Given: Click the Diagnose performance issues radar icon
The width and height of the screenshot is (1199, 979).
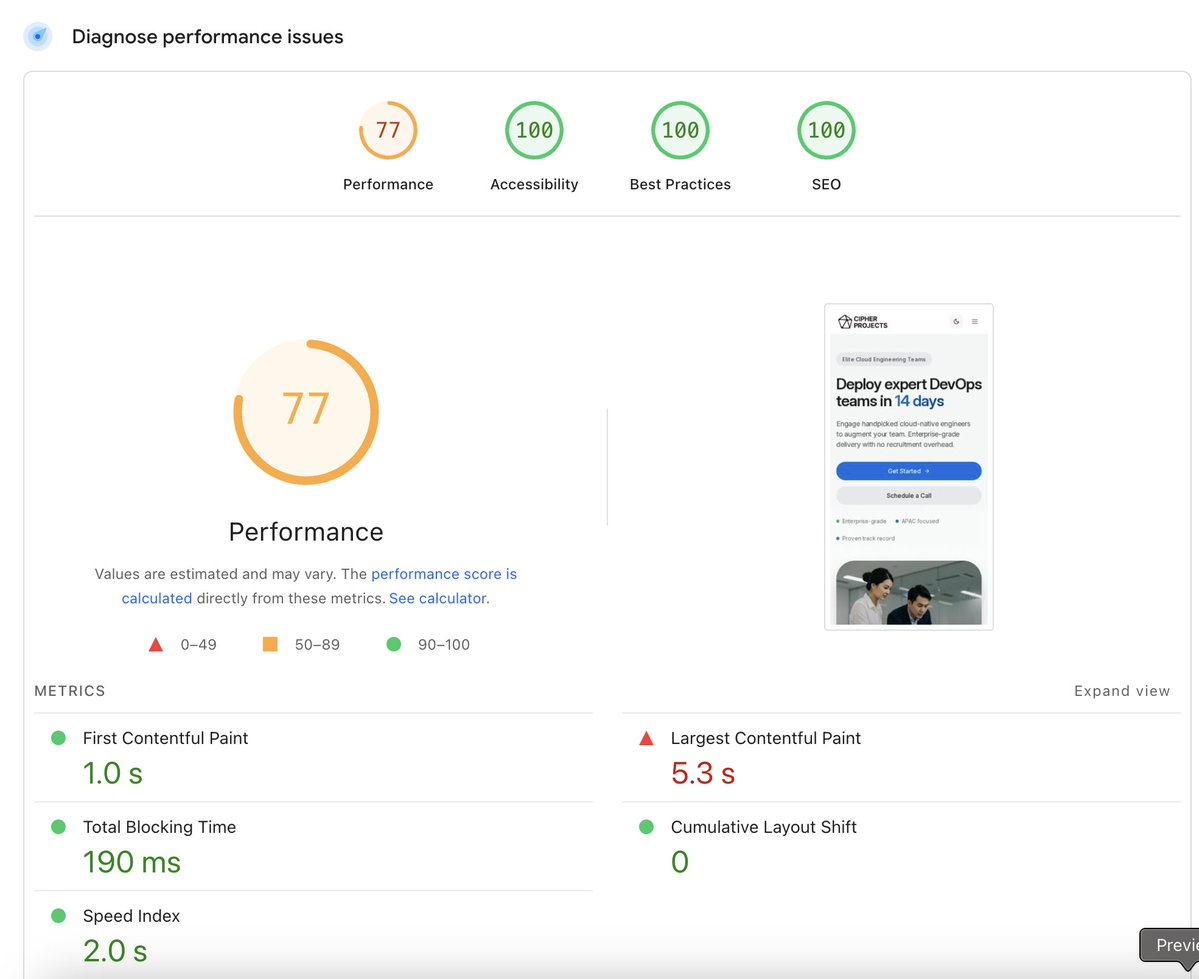Looking at the screenshot, I should tap(37, 36).
